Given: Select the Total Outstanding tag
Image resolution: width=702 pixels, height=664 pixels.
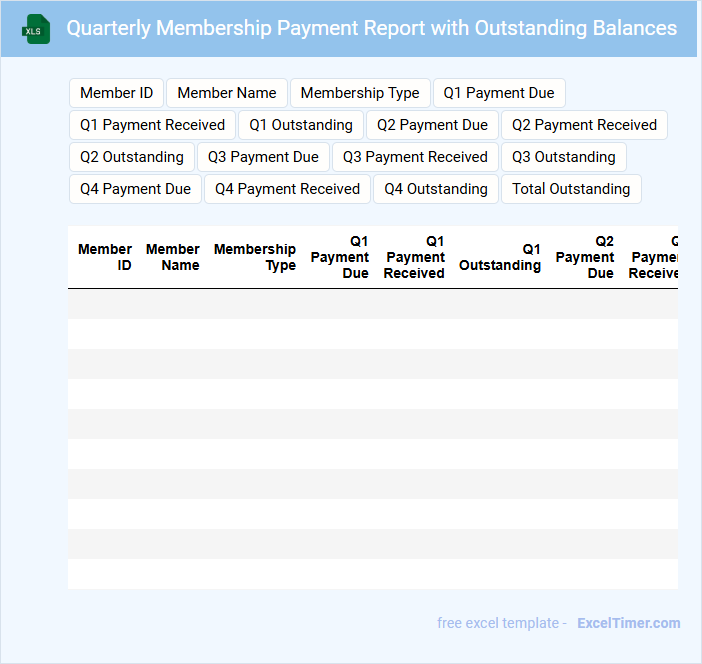Looking at the screenshot, I should [571, 189].
